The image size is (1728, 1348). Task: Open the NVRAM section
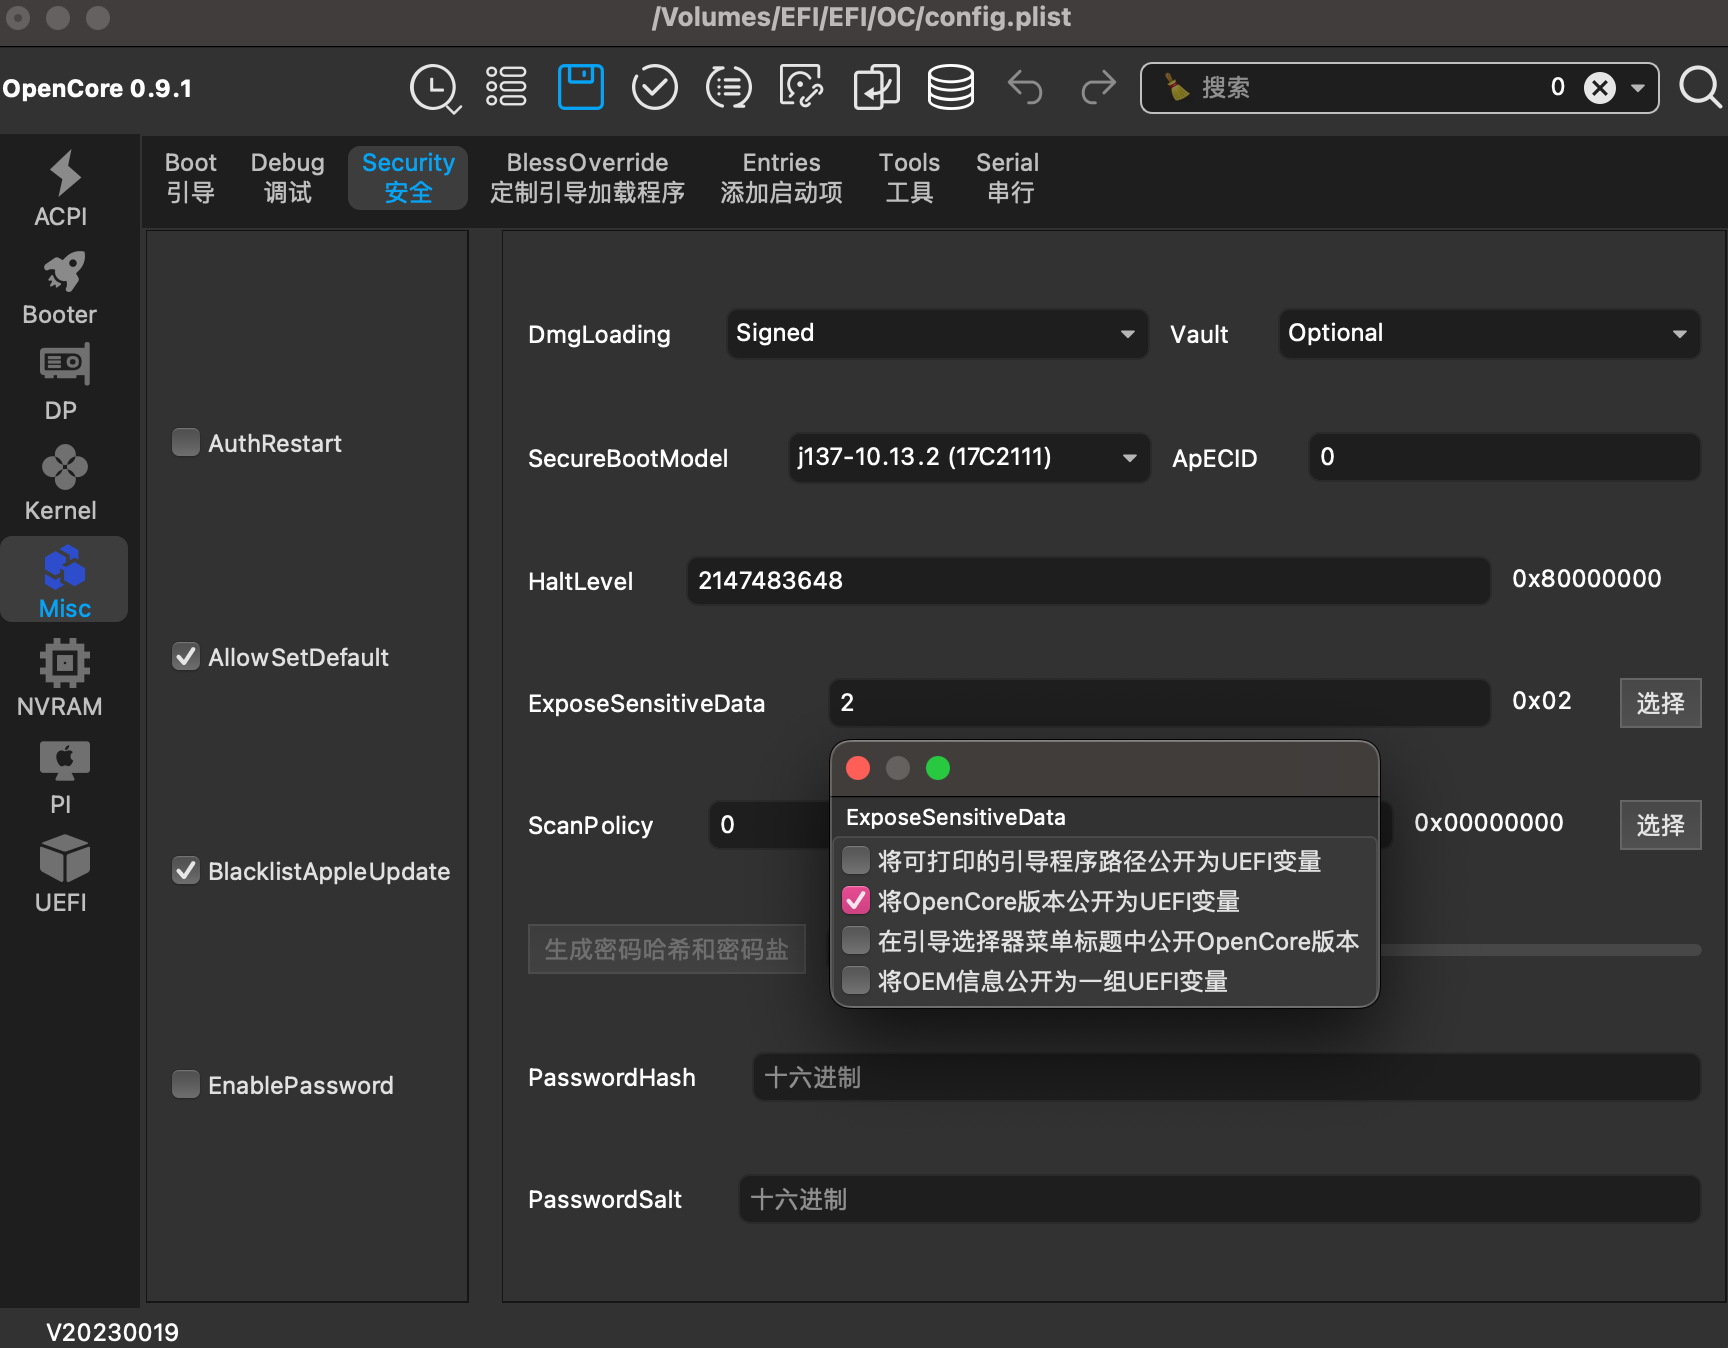click(x=61, y=679)
